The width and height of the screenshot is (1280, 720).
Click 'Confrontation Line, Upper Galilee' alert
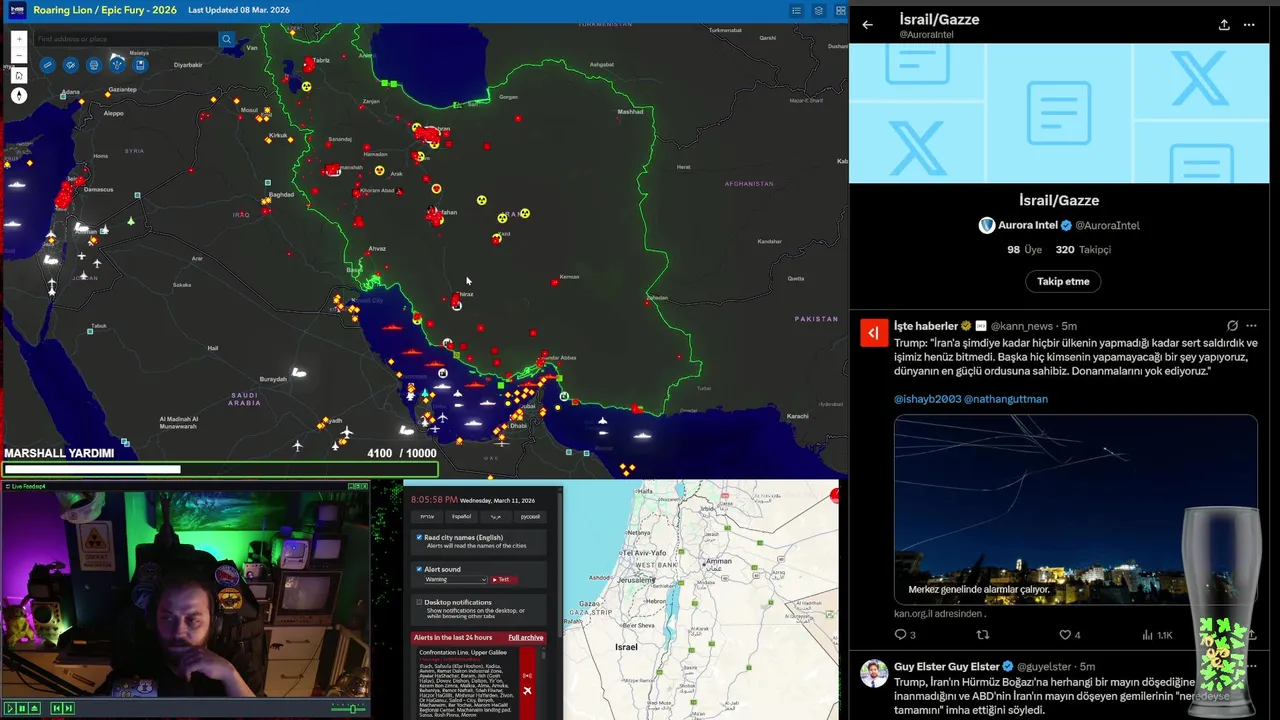click(463, 652)
